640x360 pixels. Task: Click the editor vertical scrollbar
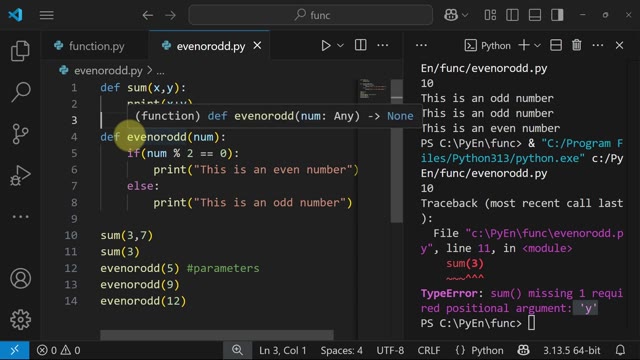click(x=396, y=151)
